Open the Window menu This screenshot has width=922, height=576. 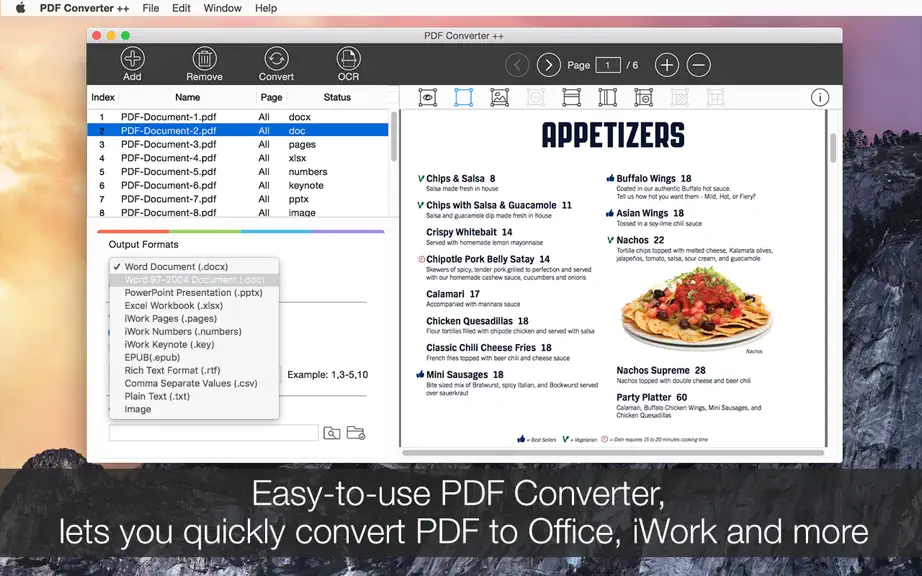click(222, 8)
